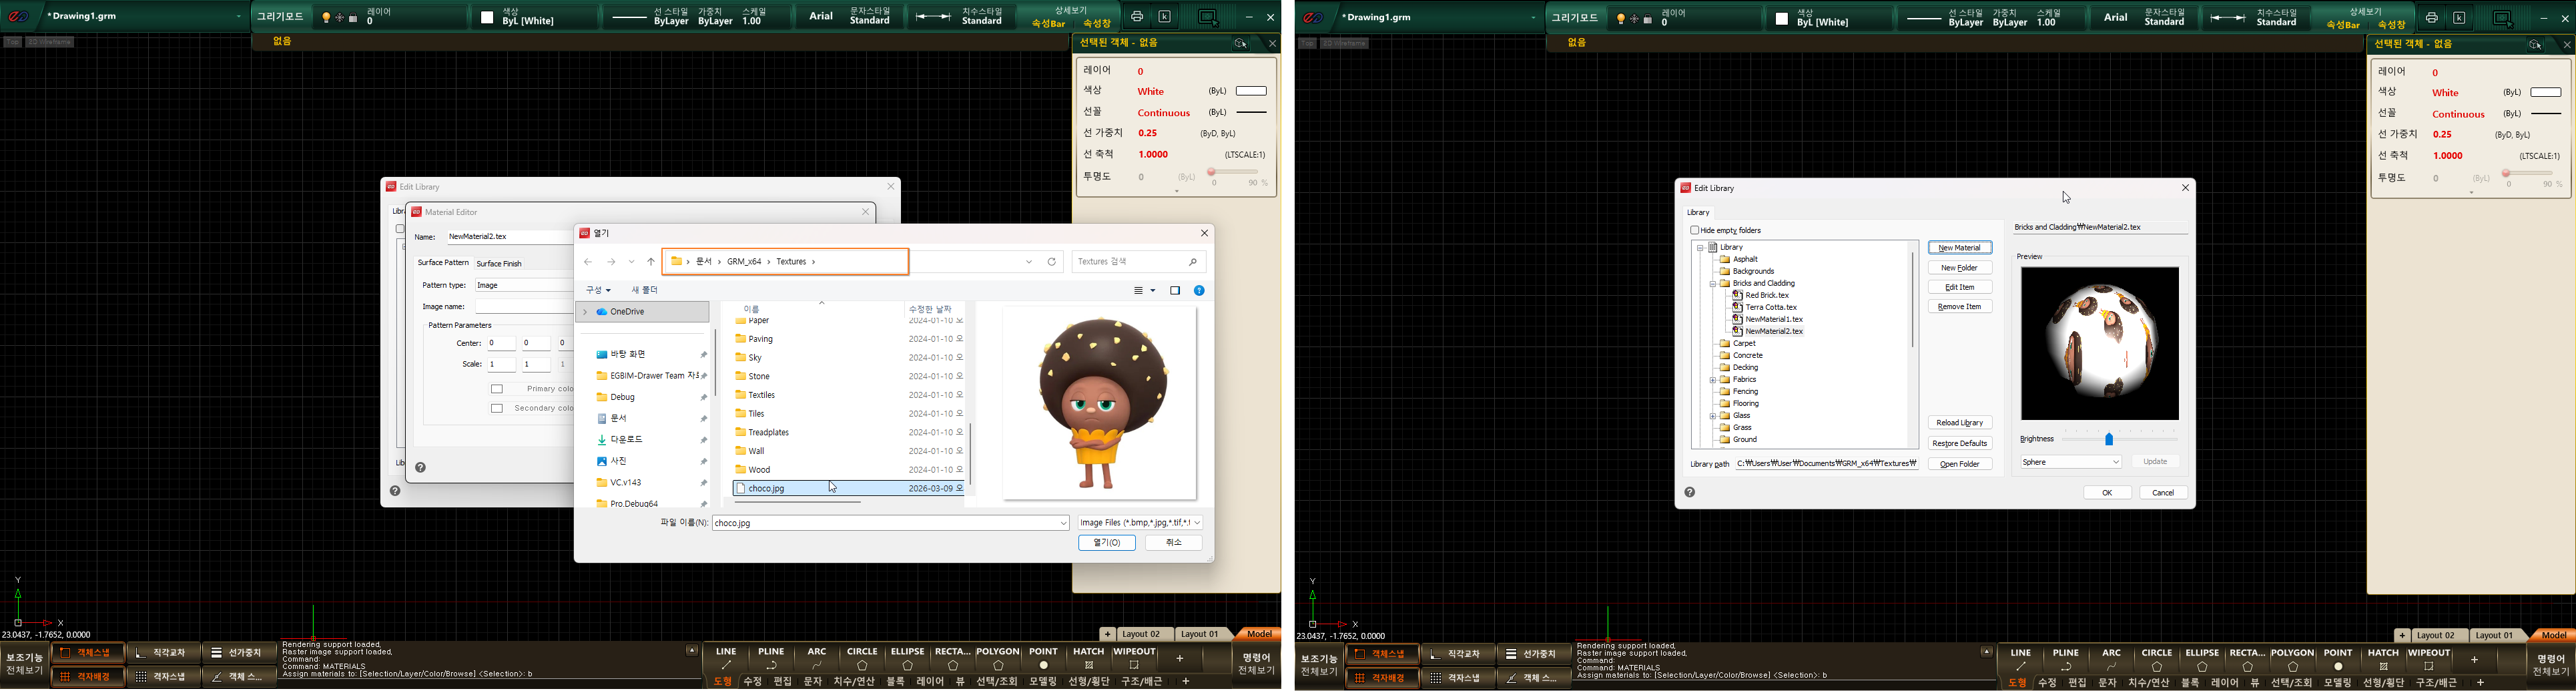Viewport: 2576px width, 691px height.
Task: Select the ARC tool in the right window
Action: [x=2111, y=659]
